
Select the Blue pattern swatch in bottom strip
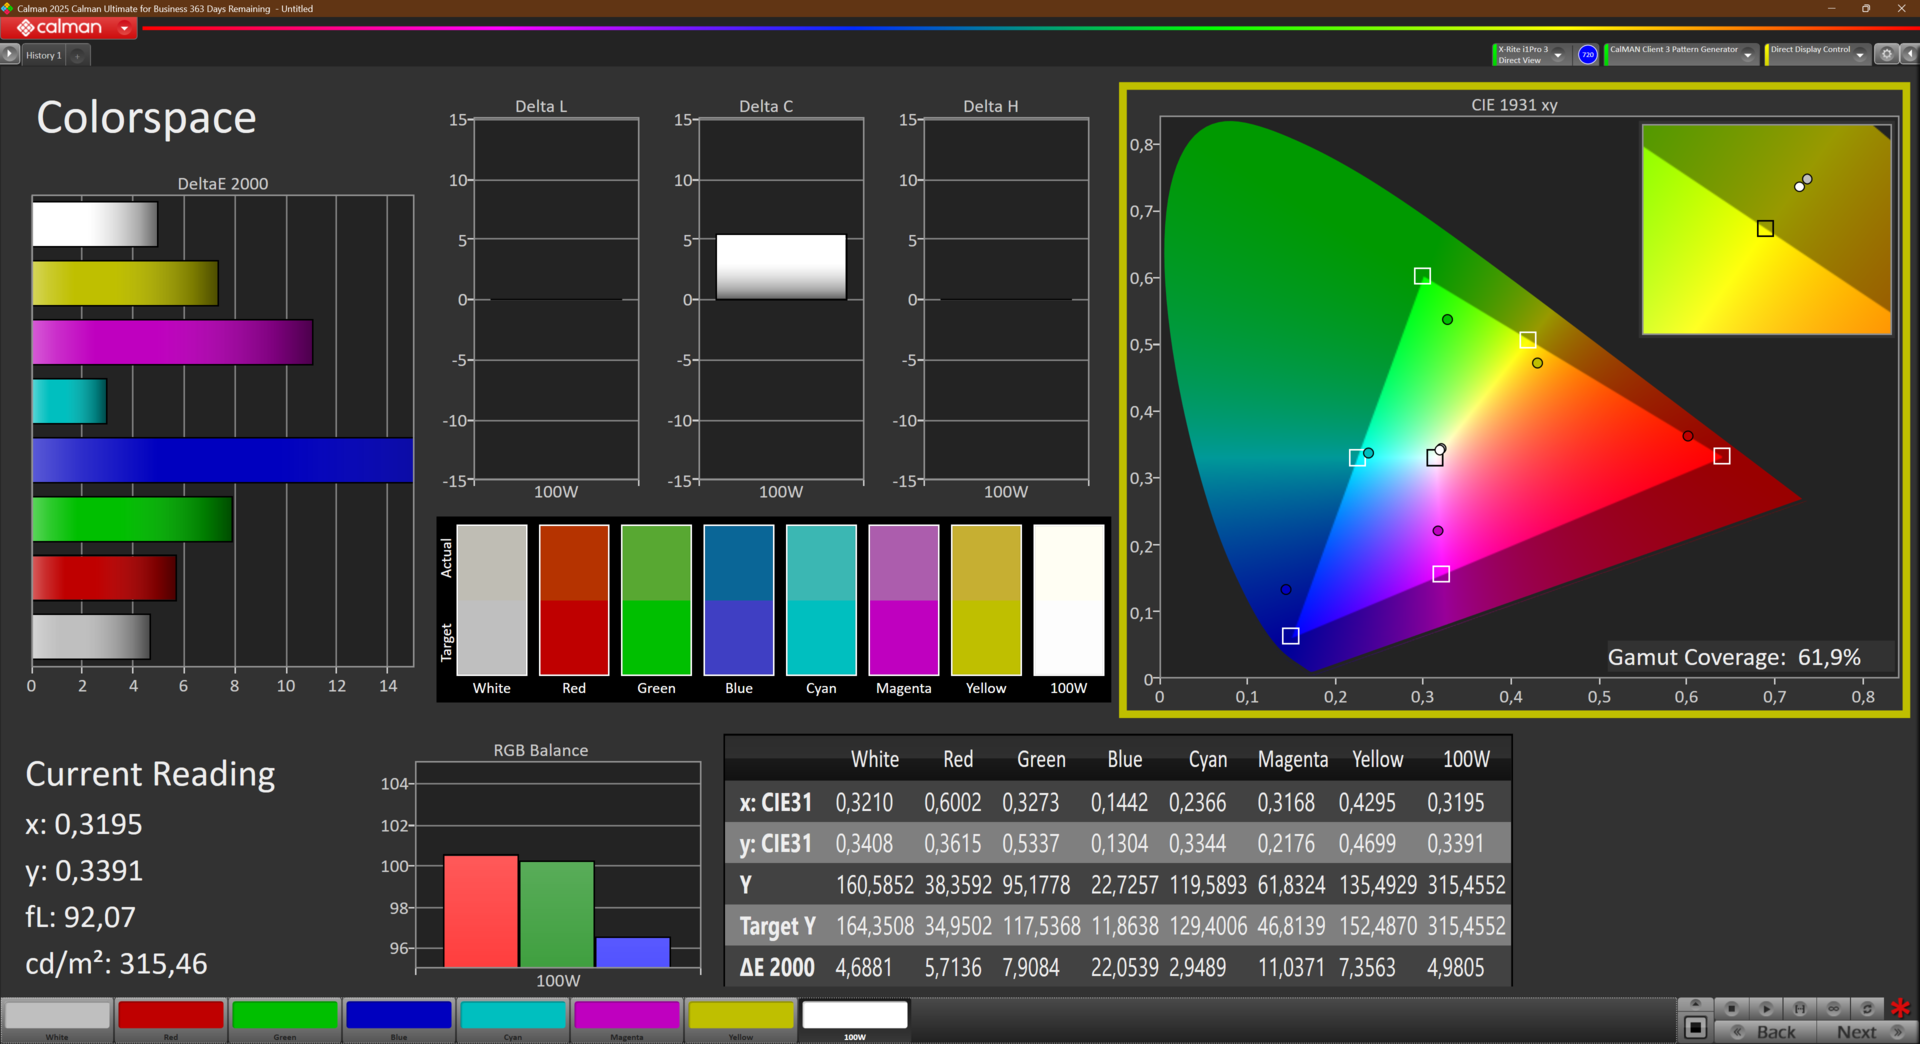click(399, 1020)
